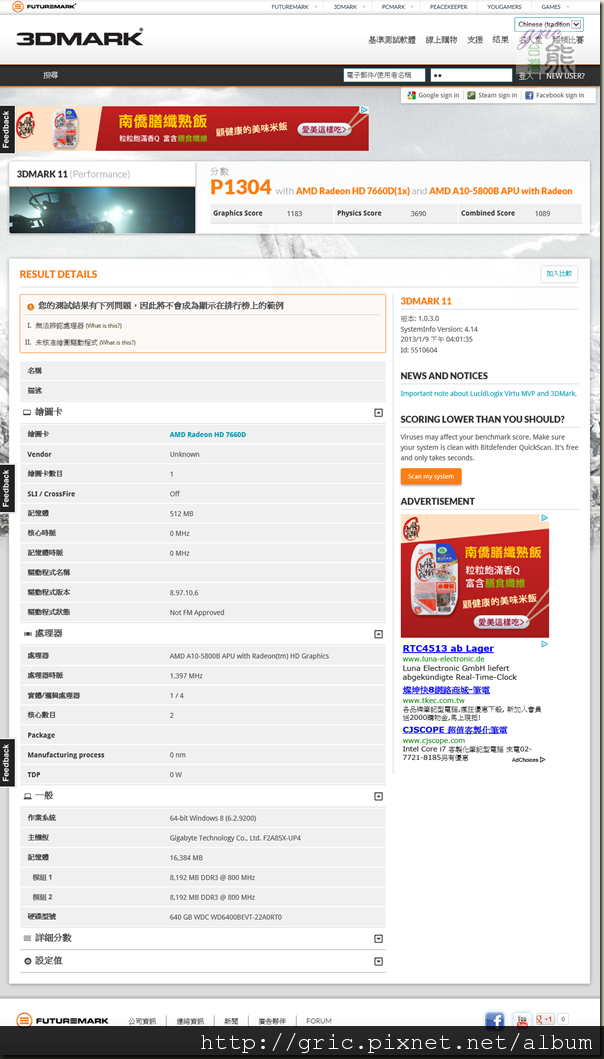
Task: Collapse the 處理器 section
Action: [378, 634]
